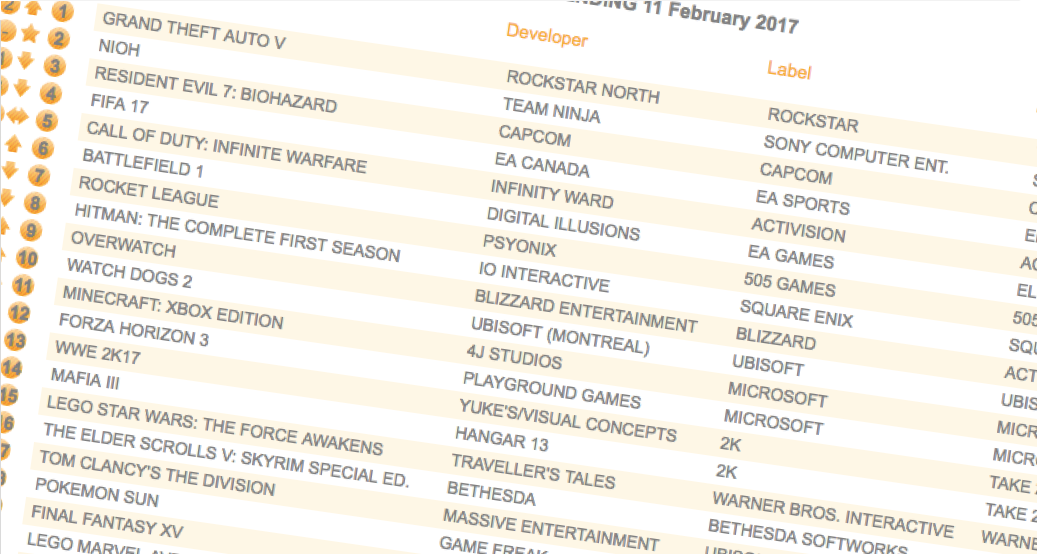Viewport: 1037px width, 554px height.
Task: Click the double arrow beside rank 5
Action: click(x=17, y=115)
